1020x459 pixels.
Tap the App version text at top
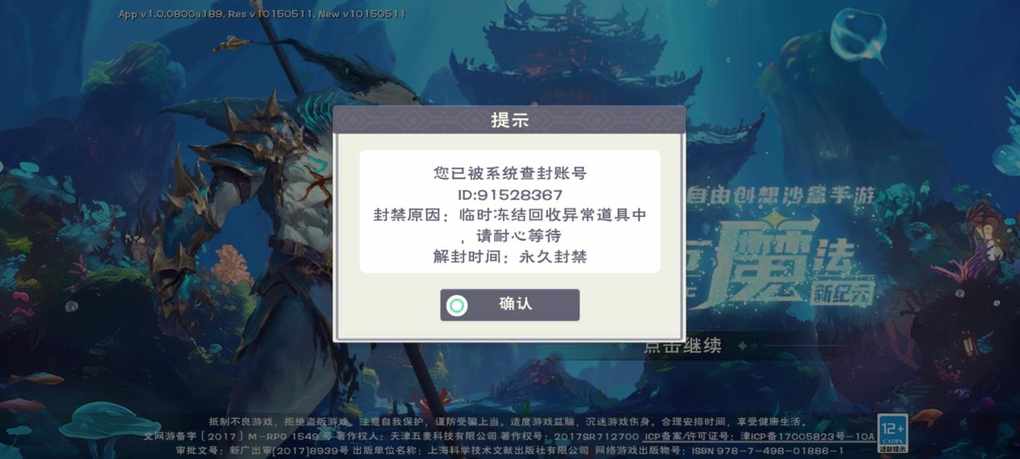pos(262,14)
